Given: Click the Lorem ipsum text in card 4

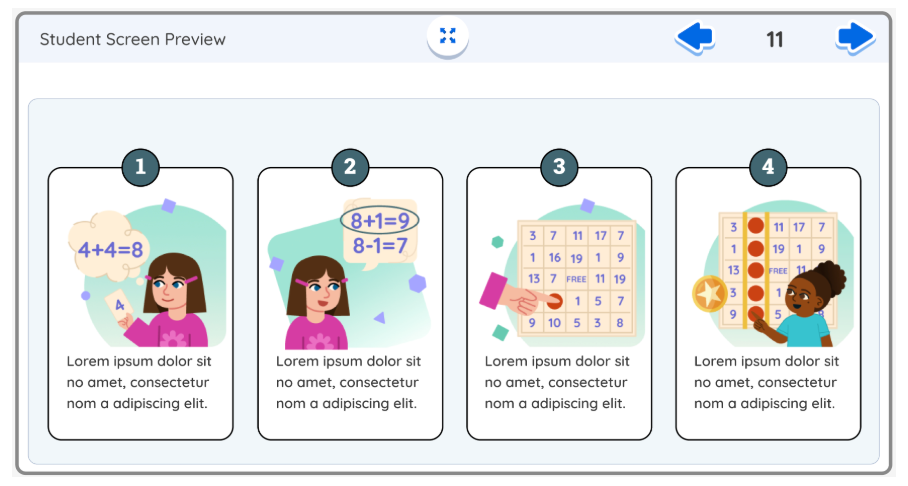Looking at the screenshot, I should (x=766, y=382).
